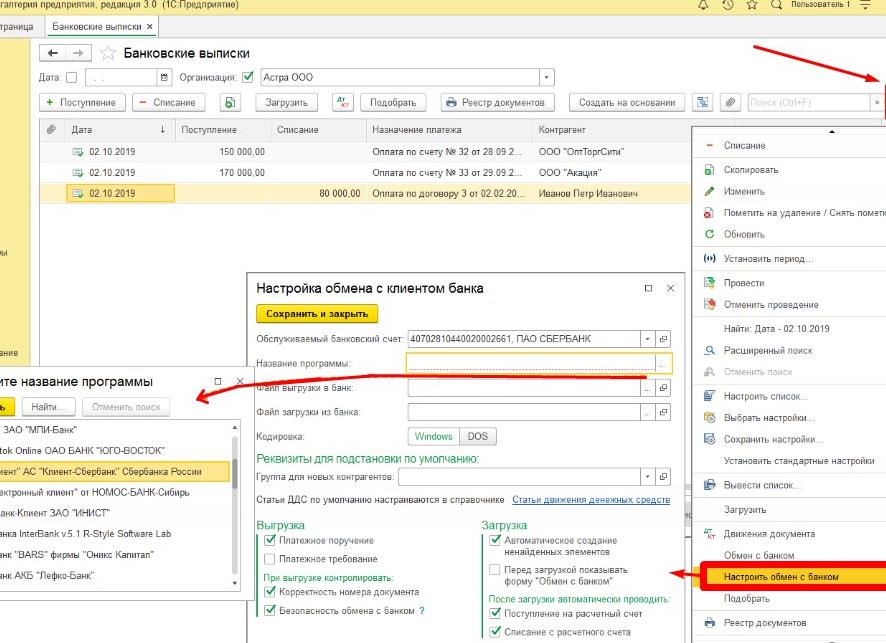Image resolution: width=886 pixels, height=643 pixels.
Task: Open history clock icon in title bar
Action: click(x=727, y=5)
